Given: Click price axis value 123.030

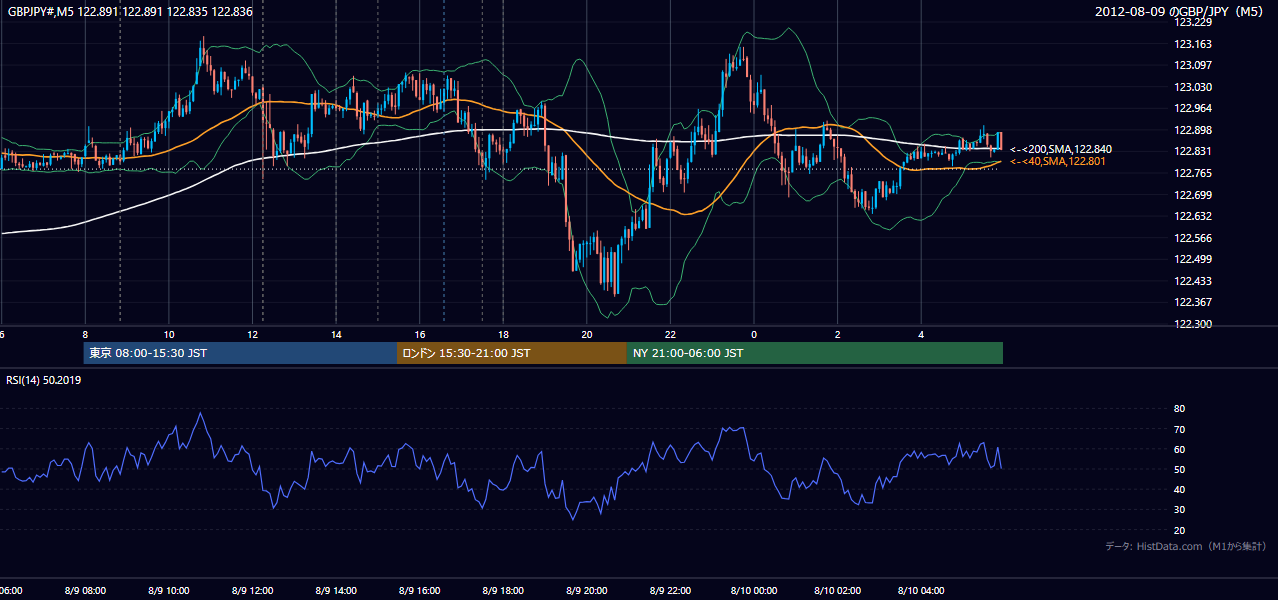Looking at the screenshot, I should tap(1194, 87).
